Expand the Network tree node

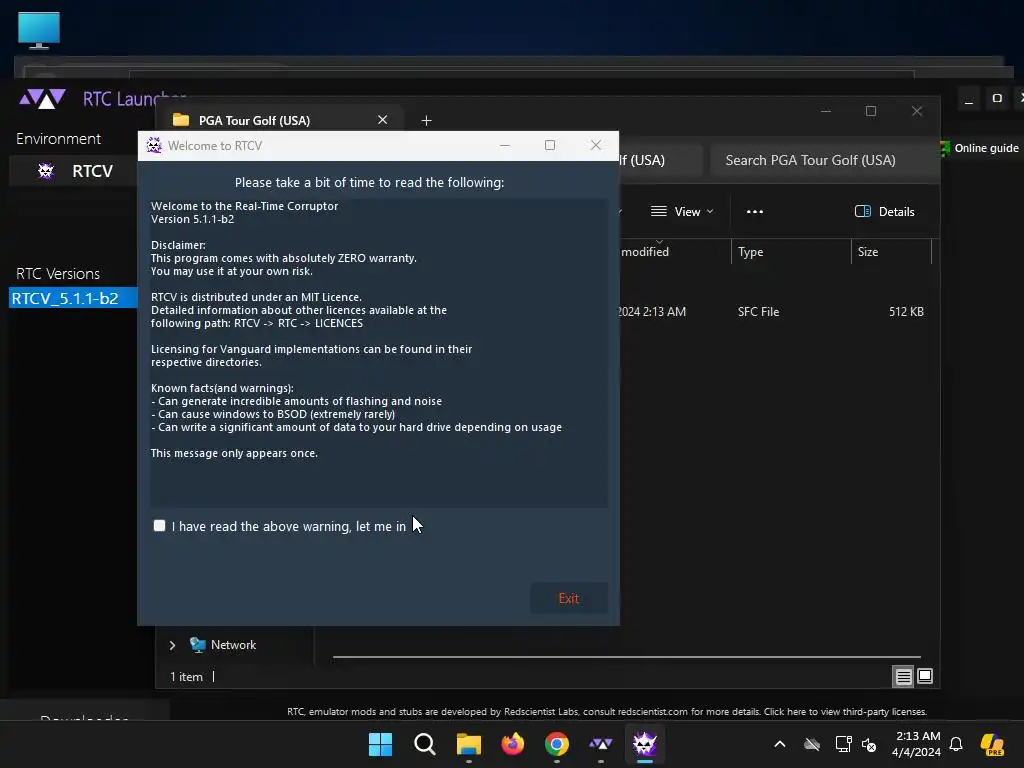point(172,645)
